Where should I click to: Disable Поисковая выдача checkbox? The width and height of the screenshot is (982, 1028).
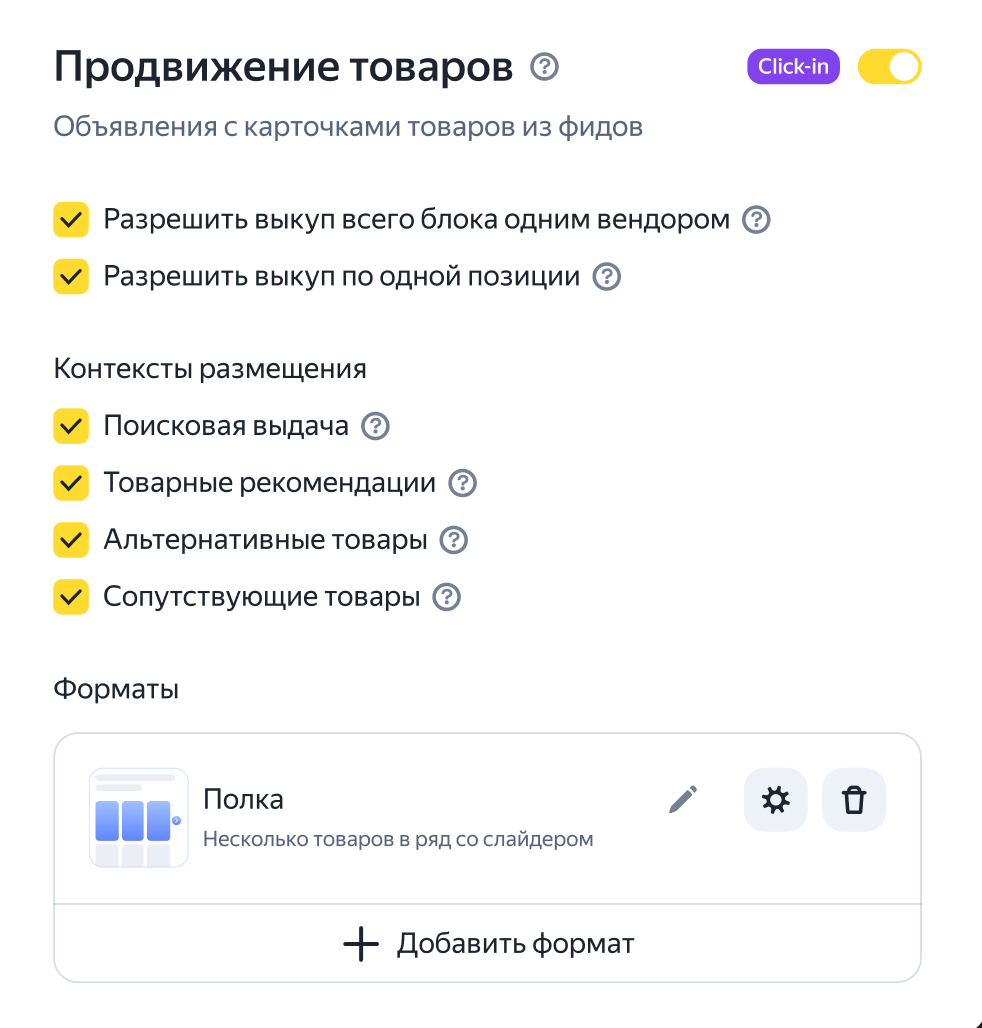pos(71,426)
